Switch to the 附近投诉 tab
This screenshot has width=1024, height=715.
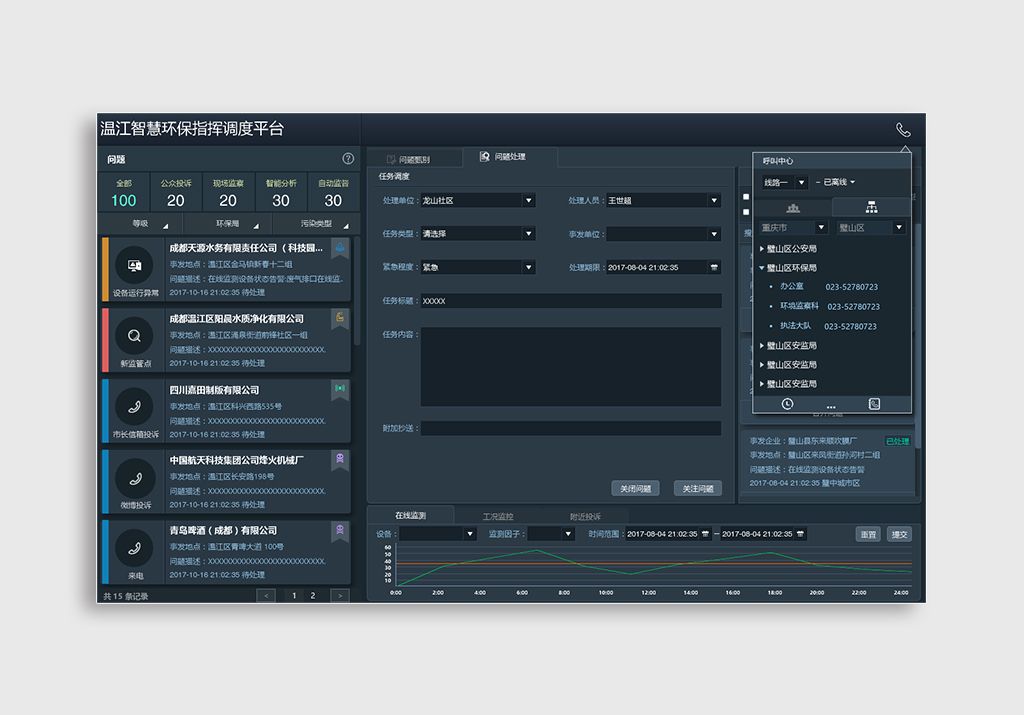pos(585,516)
